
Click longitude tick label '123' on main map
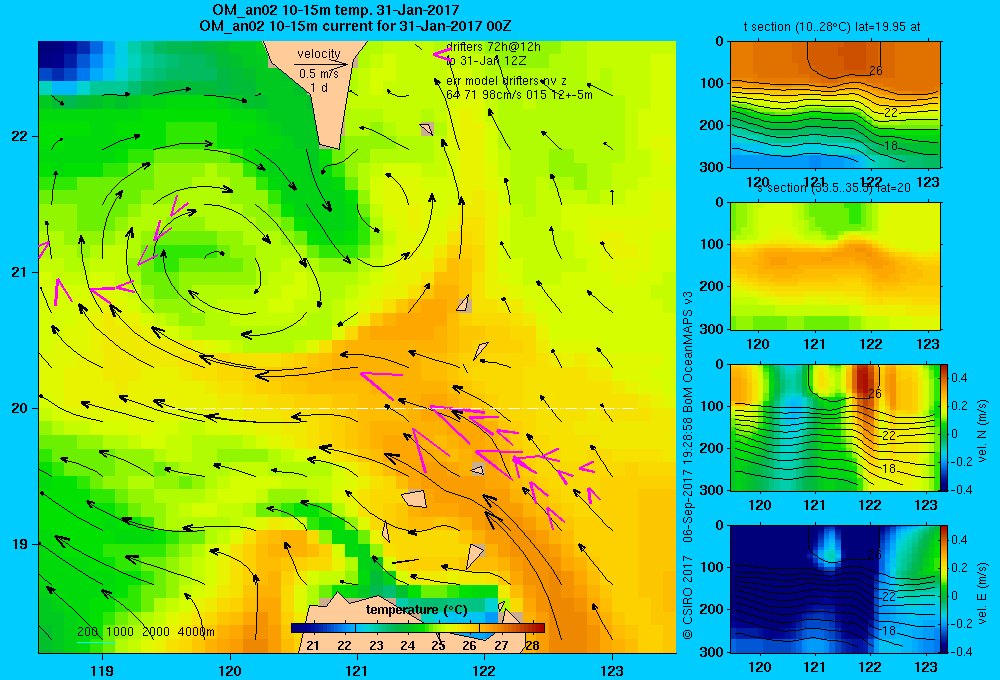[612, 670]
